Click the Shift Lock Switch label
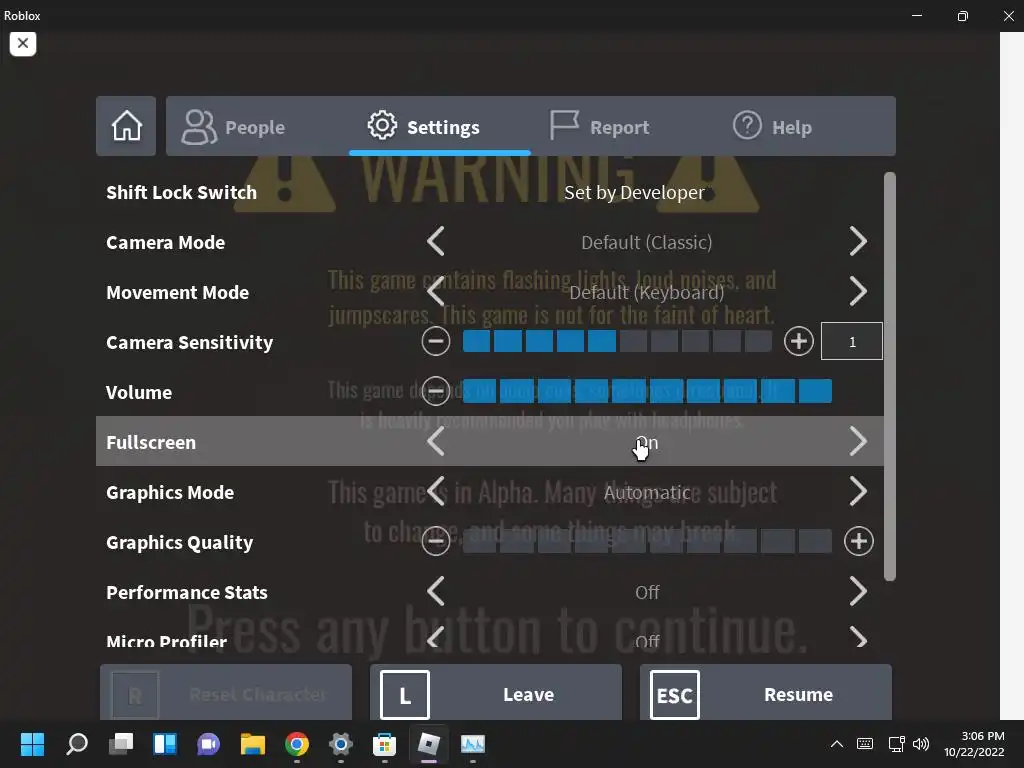The image size is (1024, 768). pyautogui.click(x=182, y=192)
